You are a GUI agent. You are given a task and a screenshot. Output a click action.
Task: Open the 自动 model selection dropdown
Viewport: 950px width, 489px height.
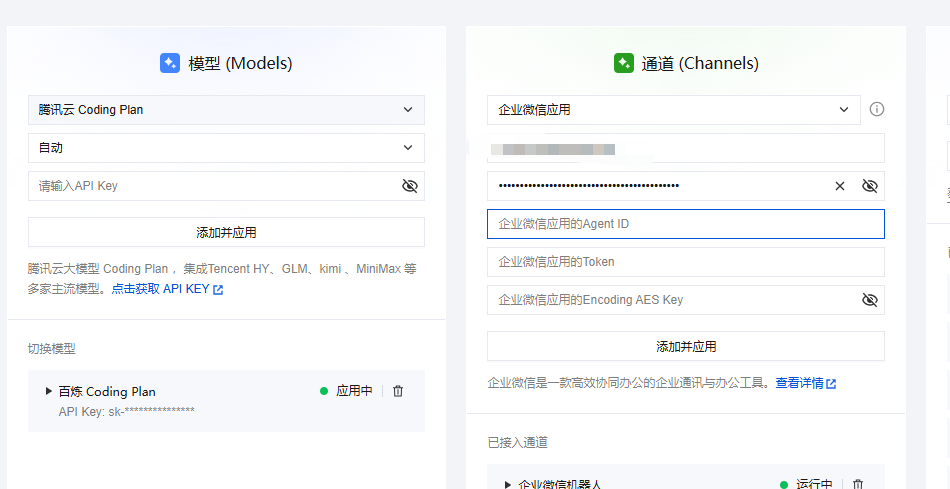[226, 148]
